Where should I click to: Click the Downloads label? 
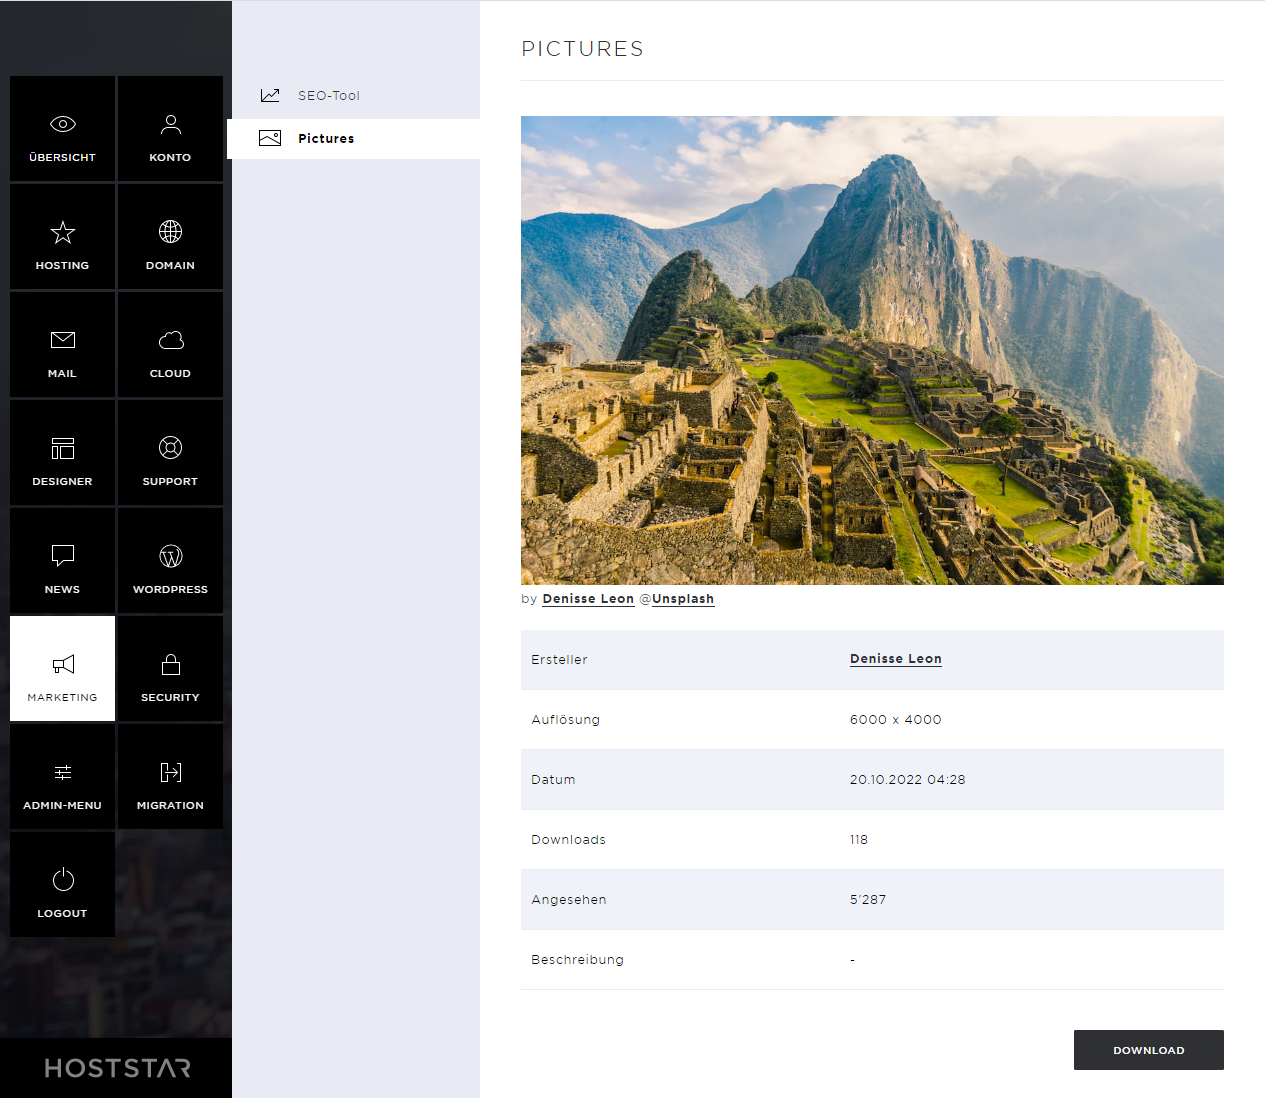coord(568,840)
